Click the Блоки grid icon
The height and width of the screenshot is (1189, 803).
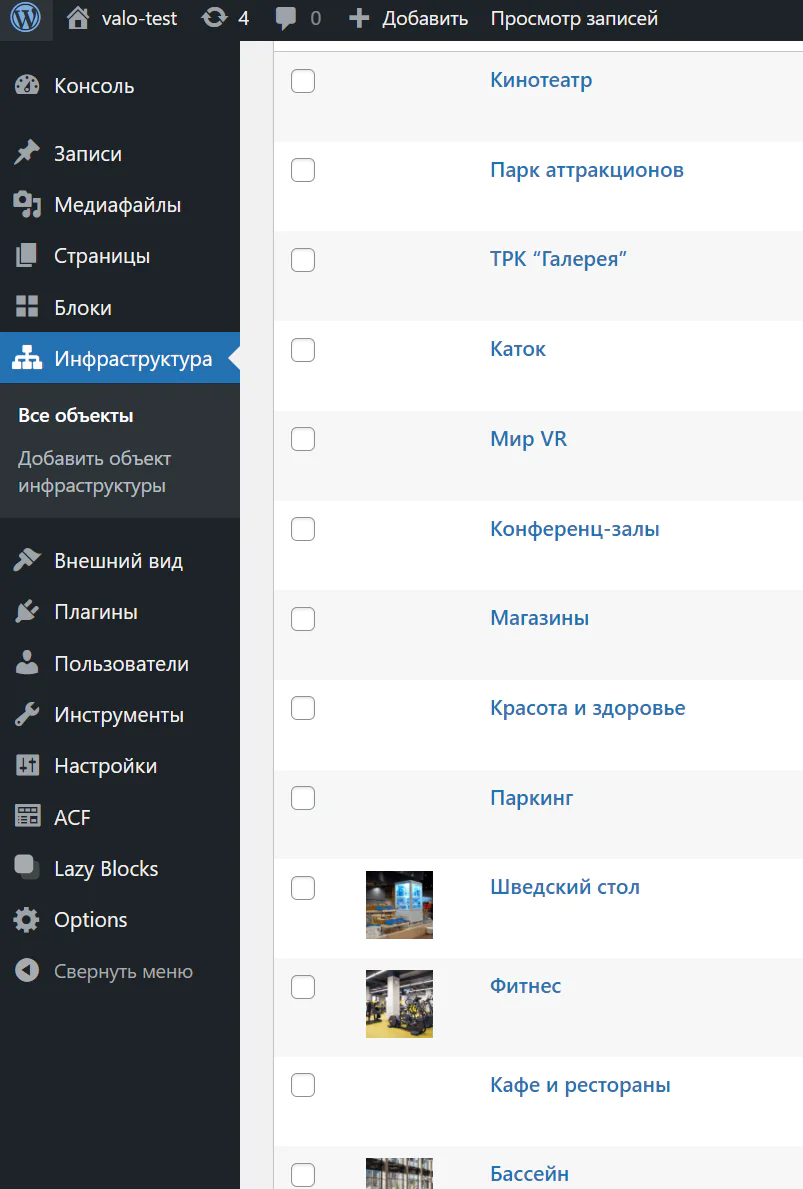coord(27,307)
